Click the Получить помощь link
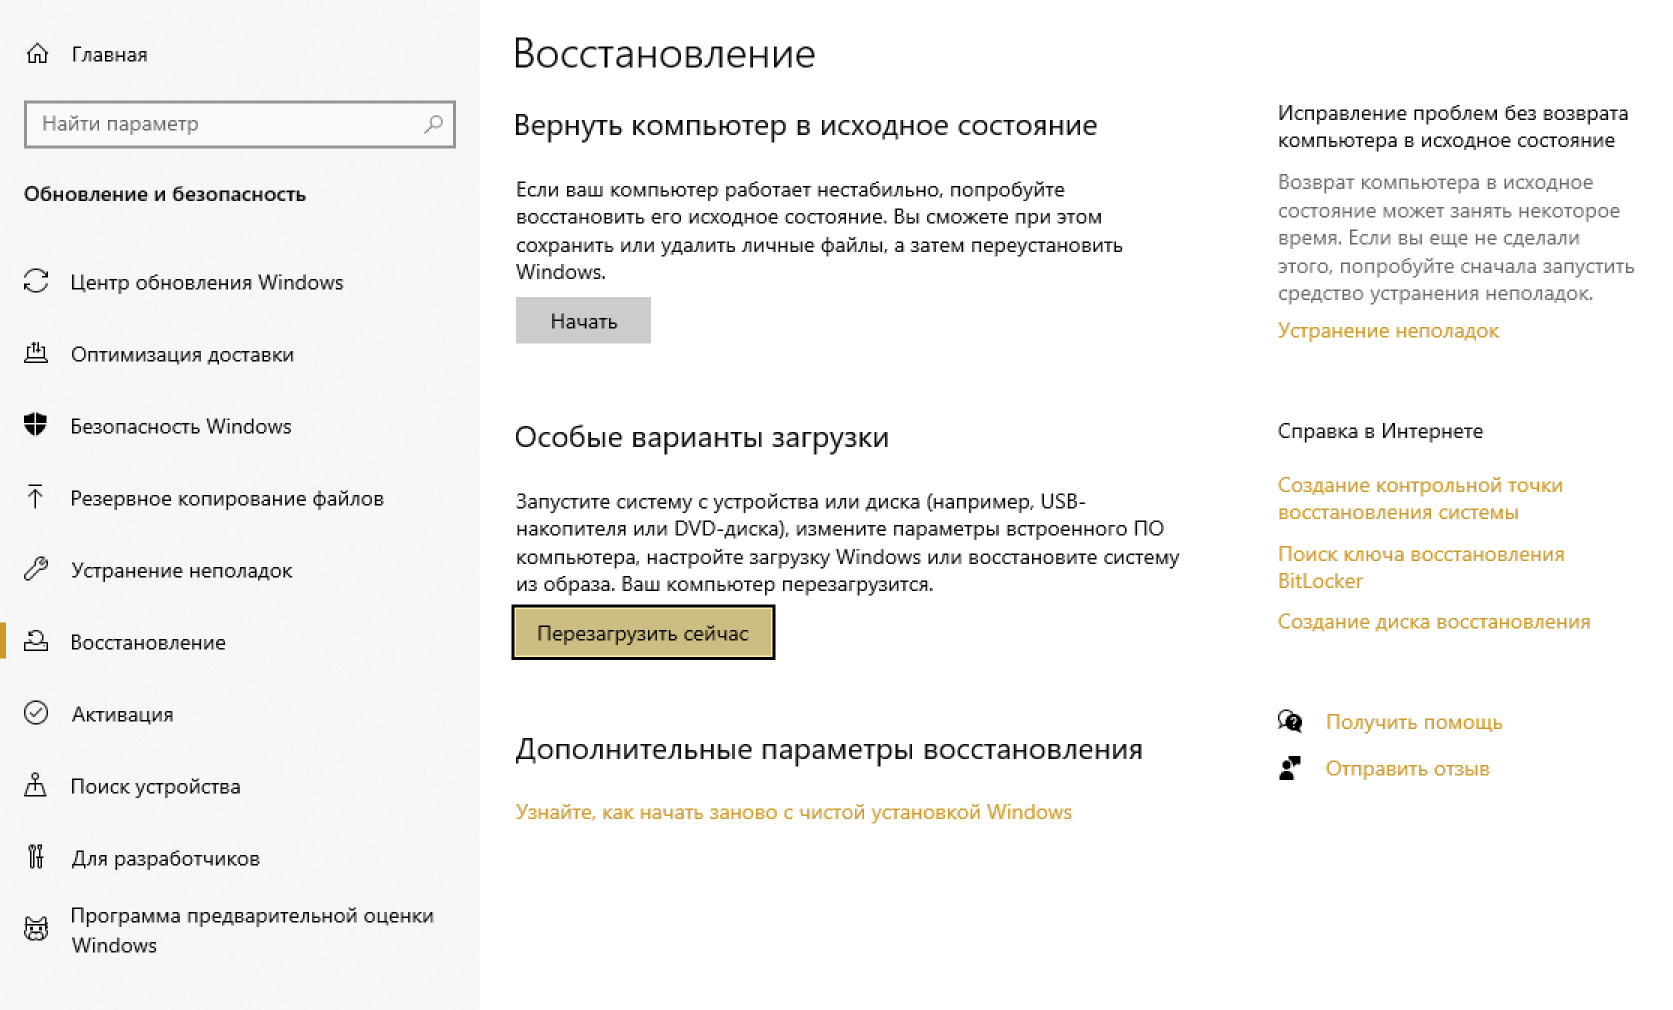 1414,722
